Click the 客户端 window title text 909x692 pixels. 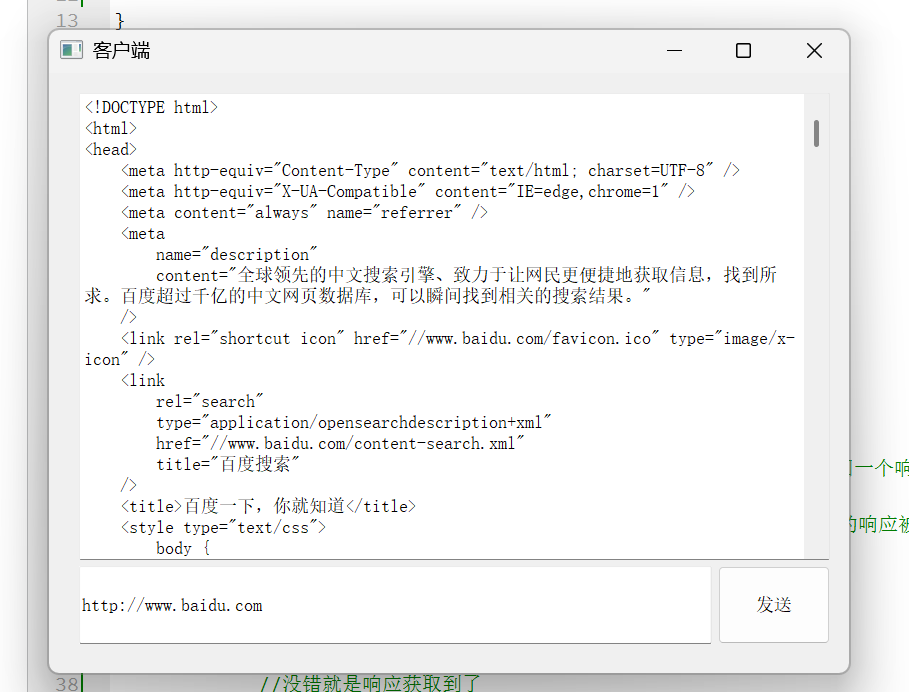point(121,50)
